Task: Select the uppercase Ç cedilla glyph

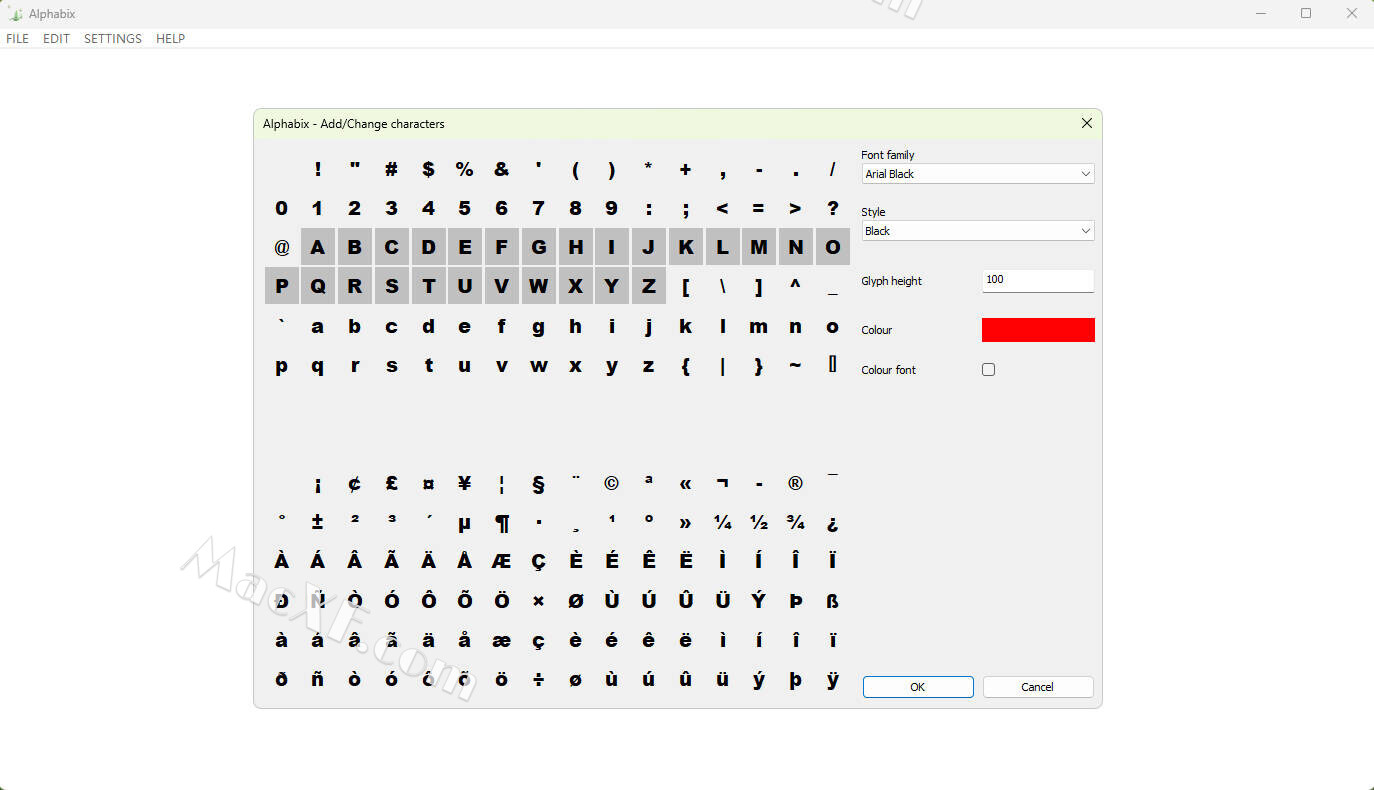Action: tap(538, 561)
